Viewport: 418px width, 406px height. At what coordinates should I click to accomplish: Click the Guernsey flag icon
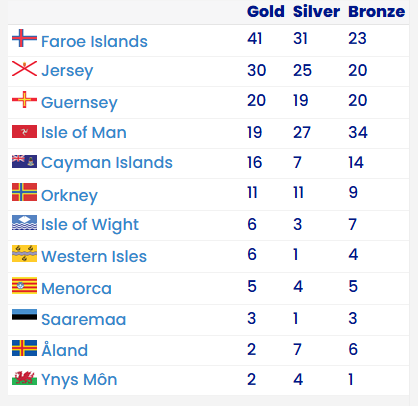[24, 100]
